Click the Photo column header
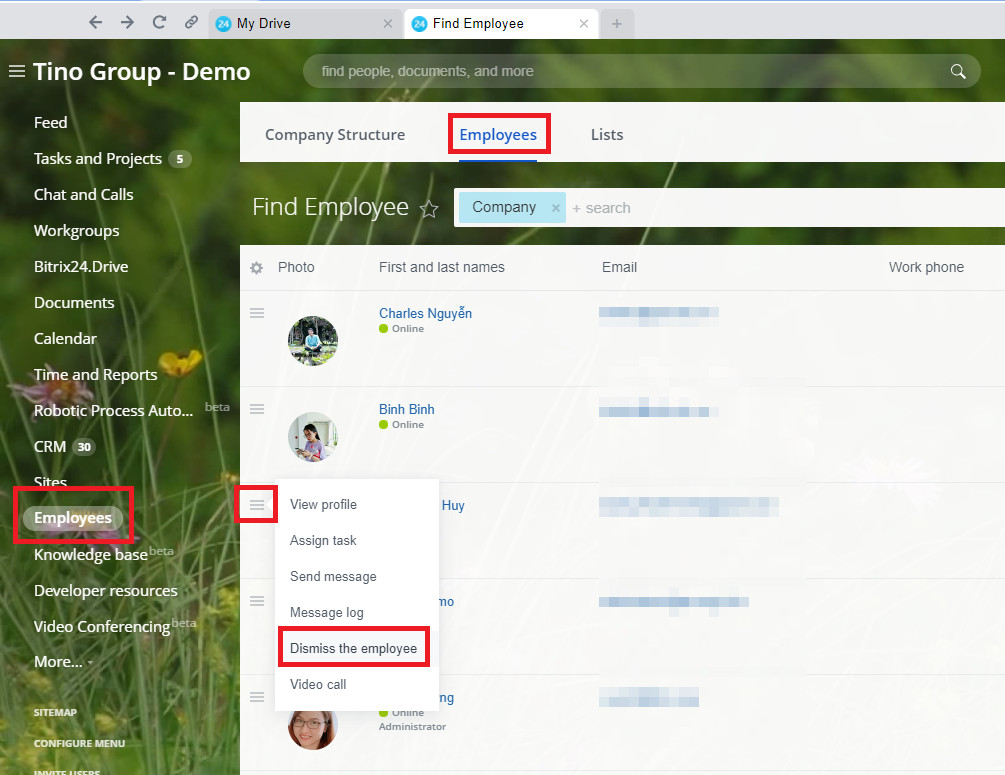Screen dimensions: 1005x775 coord(296,267)
